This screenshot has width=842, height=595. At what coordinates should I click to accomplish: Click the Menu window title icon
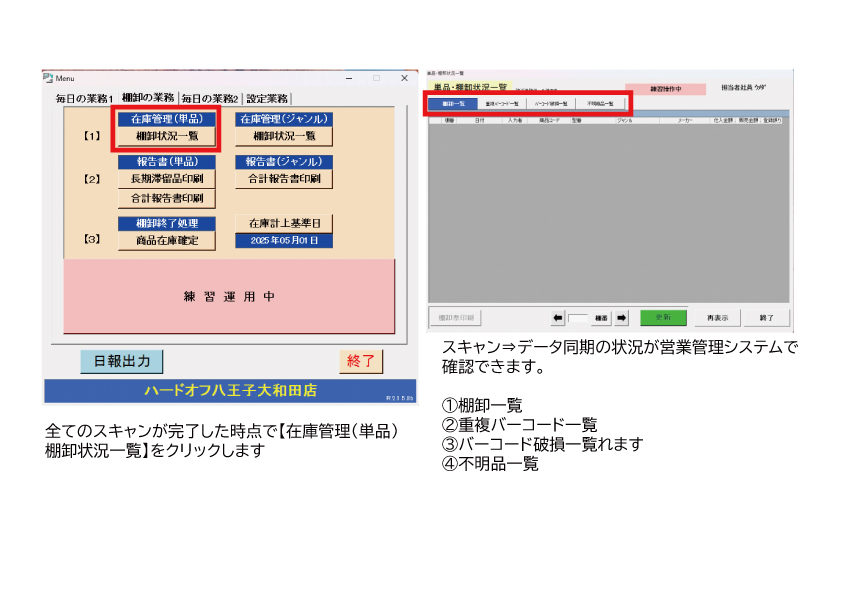[47, 78]
